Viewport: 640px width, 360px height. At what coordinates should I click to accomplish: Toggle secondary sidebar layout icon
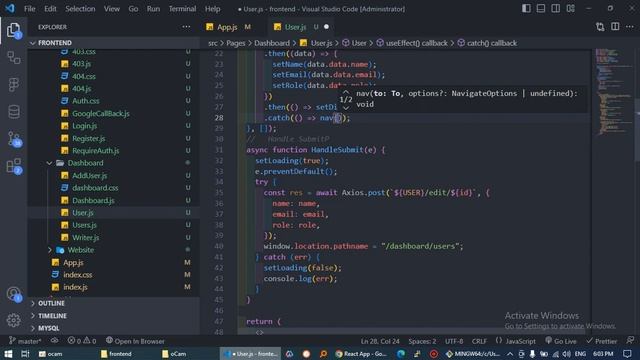coord(556,9)
